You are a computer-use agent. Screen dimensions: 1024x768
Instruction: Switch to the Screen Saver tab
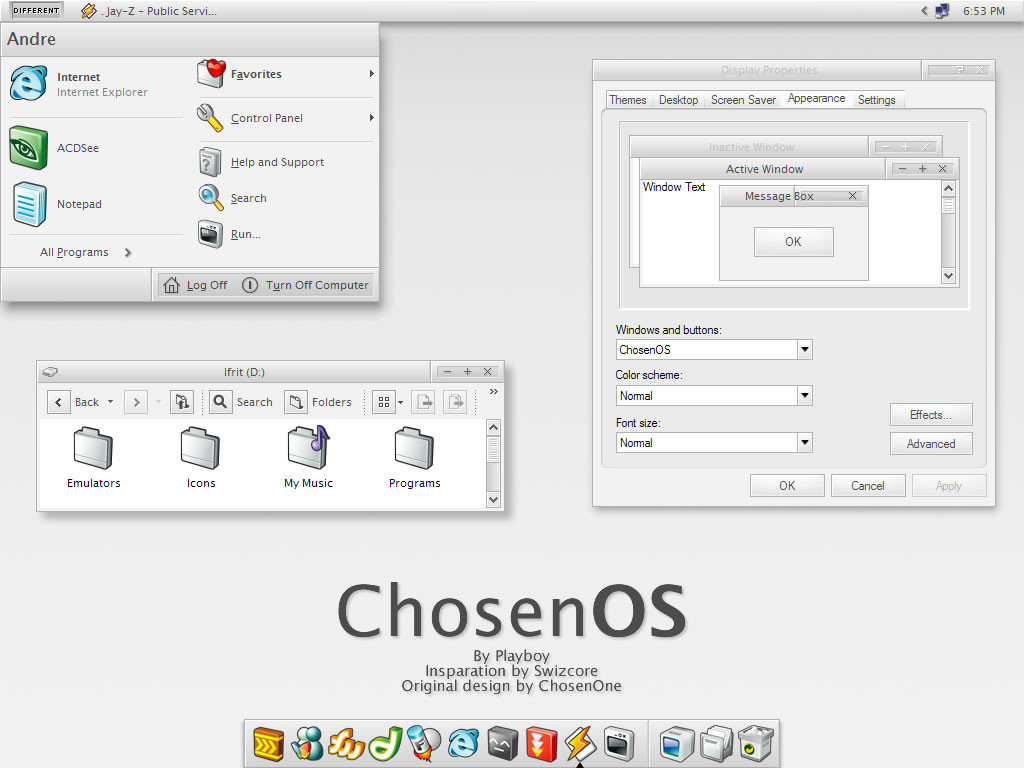click(743, 100)
